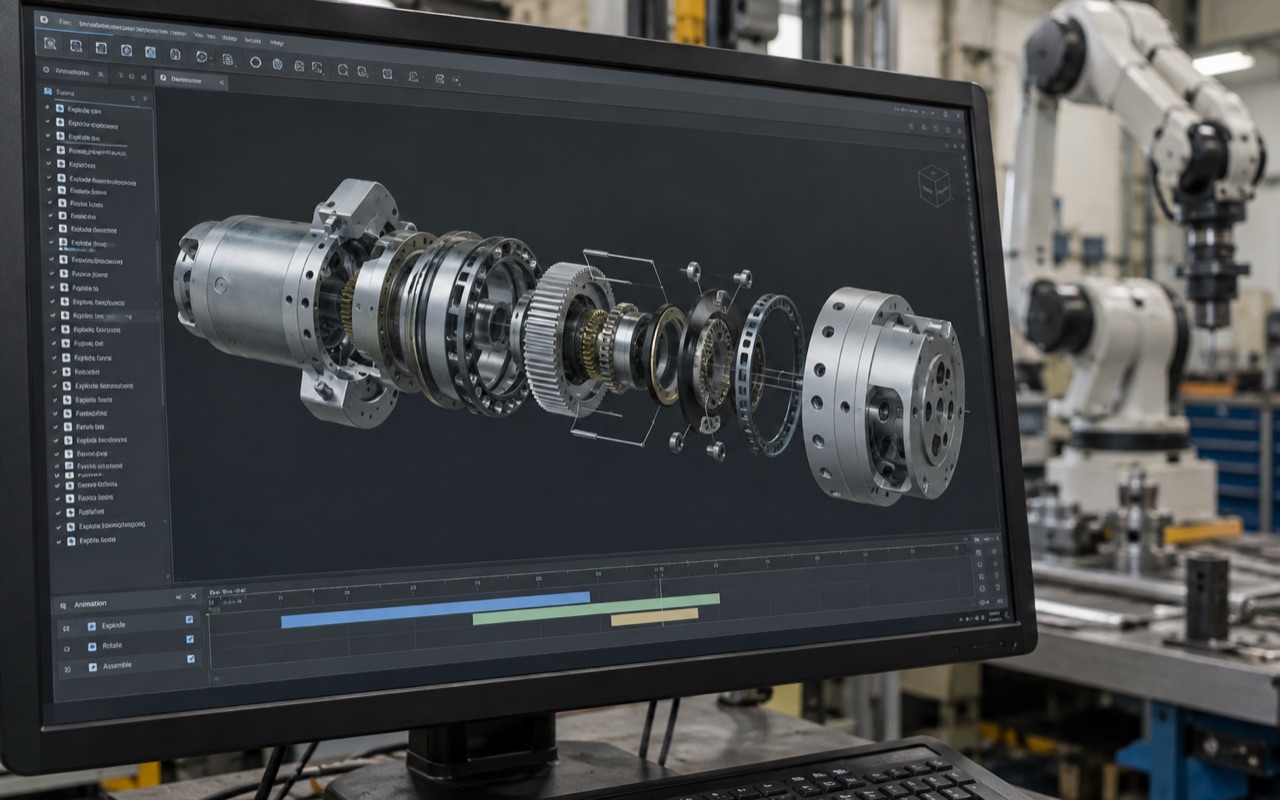The image size is (1280, 800).
Task: Click the icon beside the Assemble track label
Action: (x=92, y=667)
